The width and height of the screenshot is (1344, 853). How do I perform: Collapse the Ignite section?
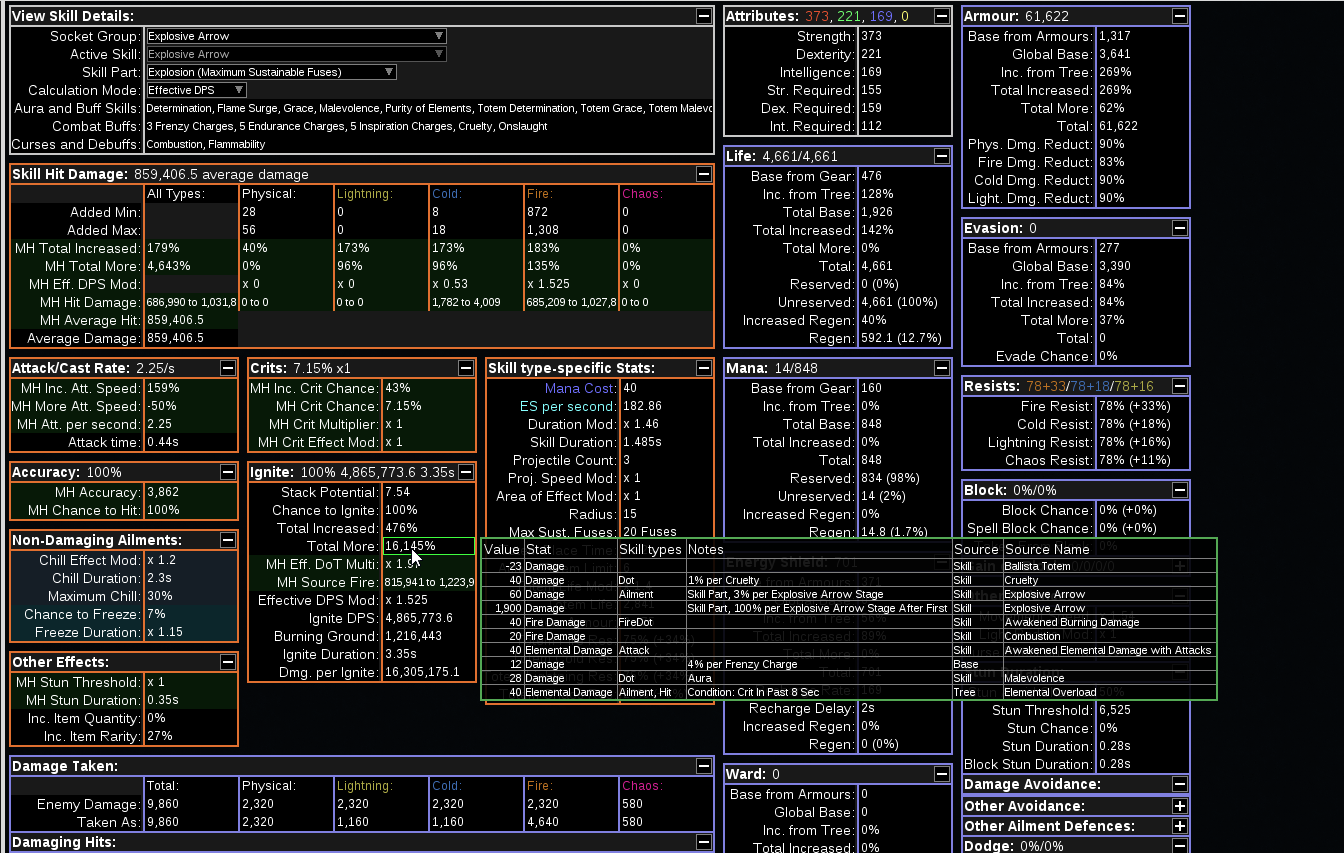[x=466, y=472]
